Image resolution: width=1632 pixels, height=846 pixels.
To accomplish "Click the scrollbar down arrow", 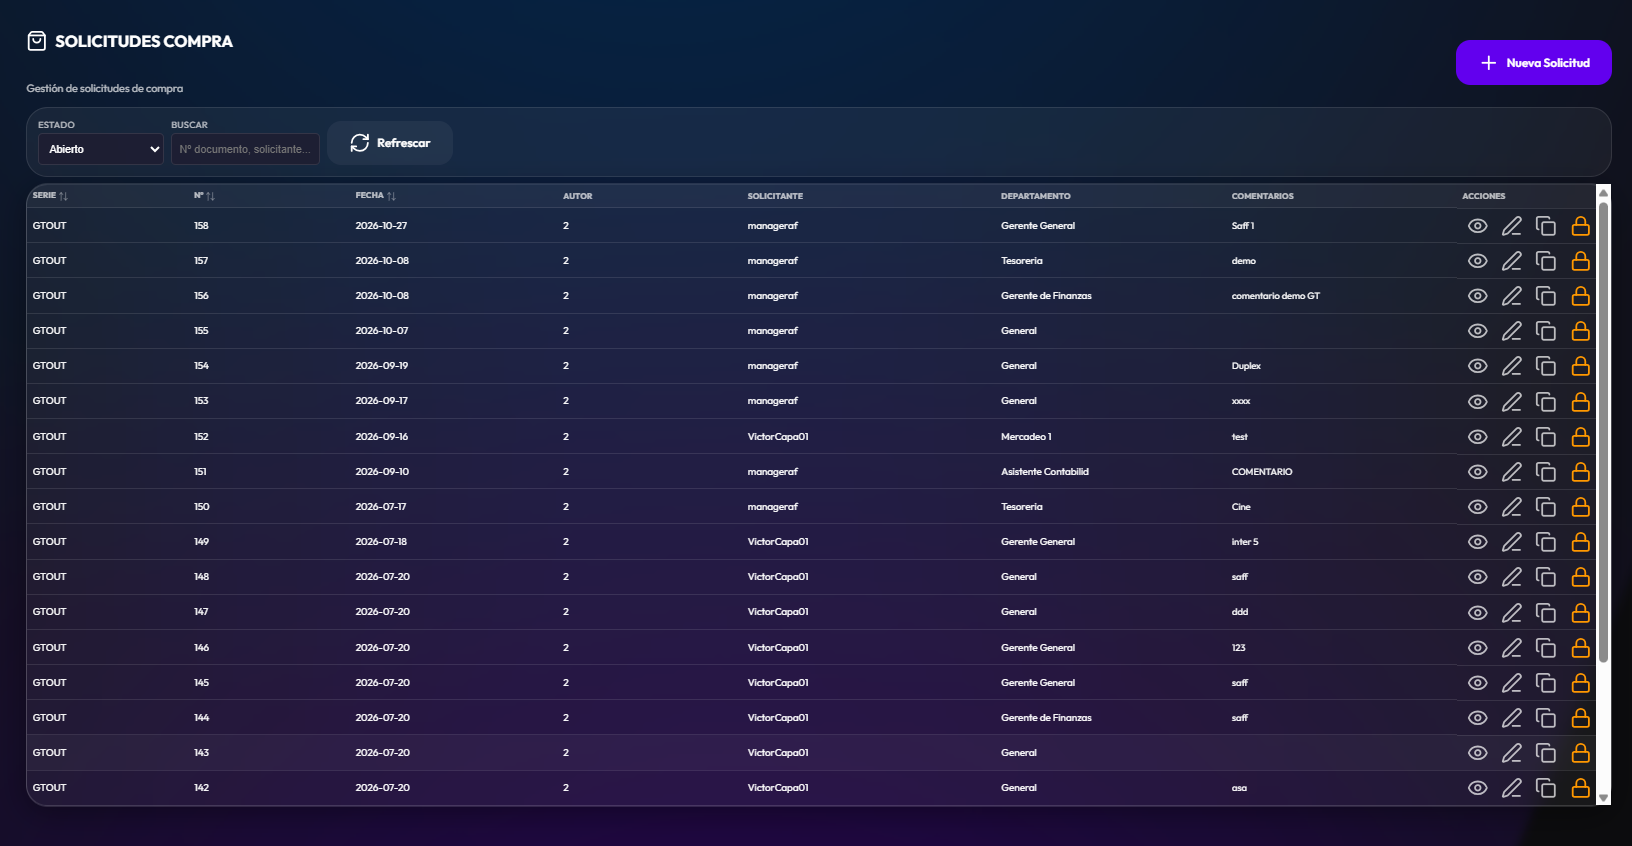I will (1603, 798).
